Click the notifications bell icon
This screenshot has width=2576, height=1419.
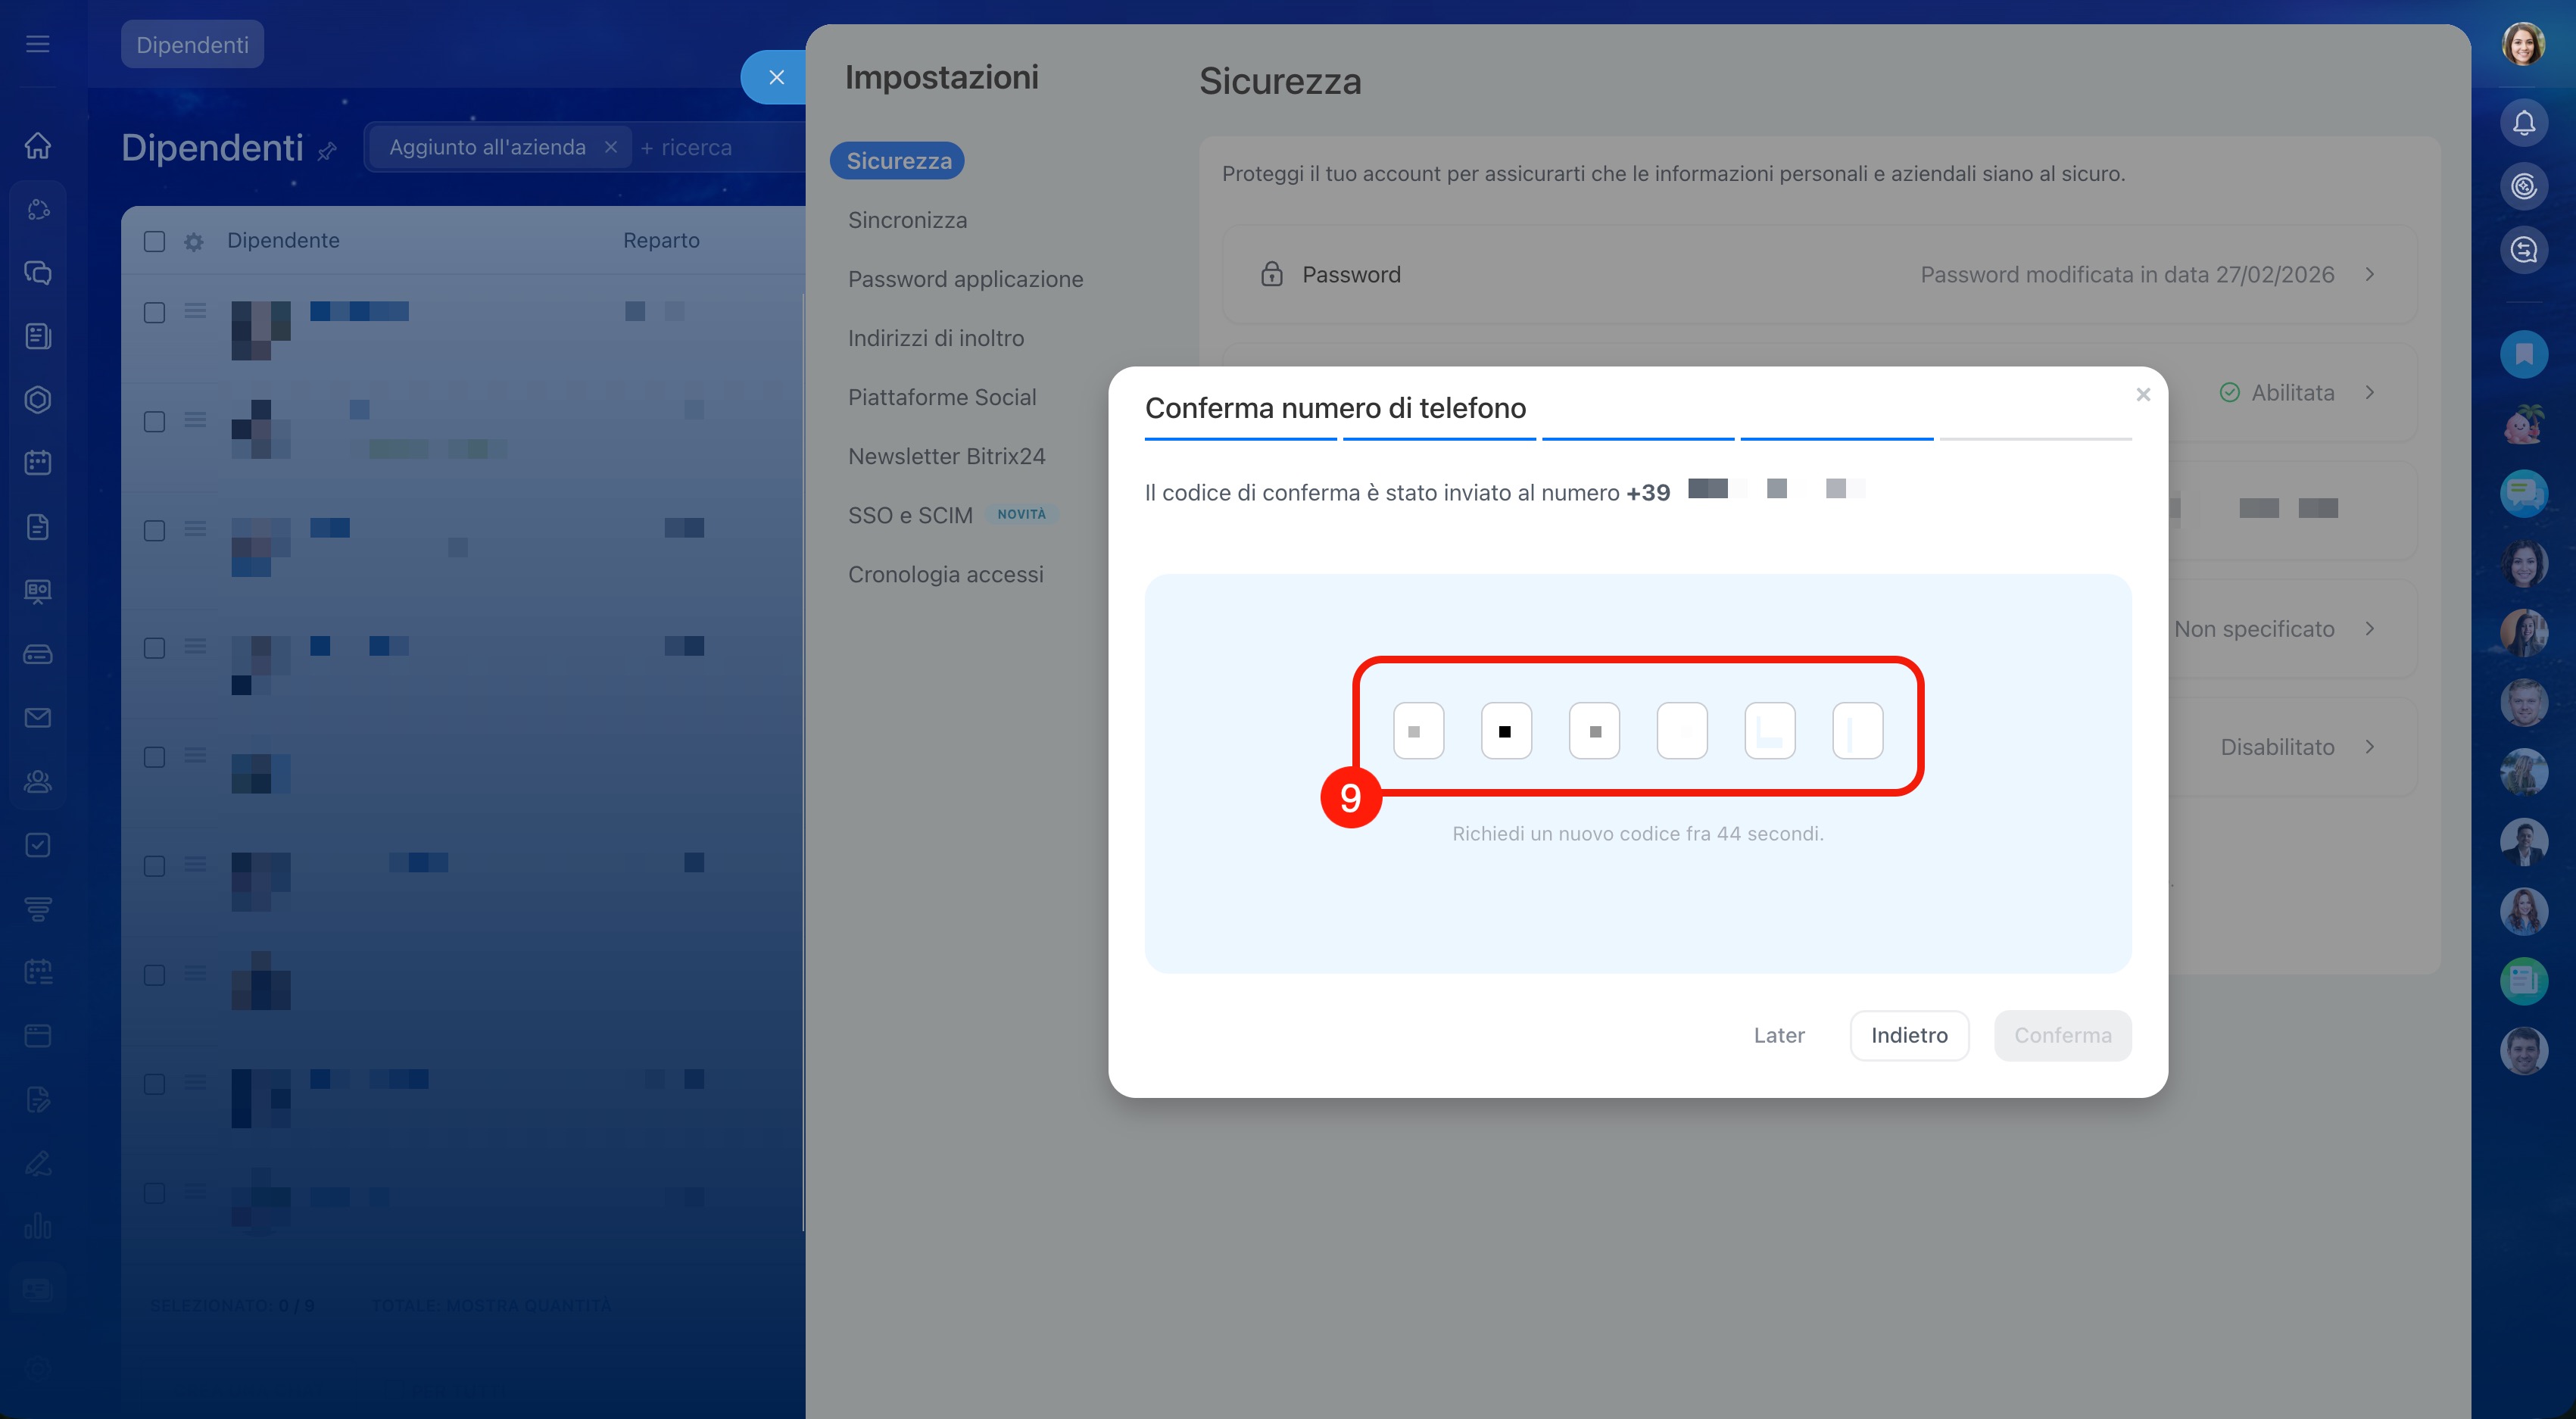coord(2523,123)
